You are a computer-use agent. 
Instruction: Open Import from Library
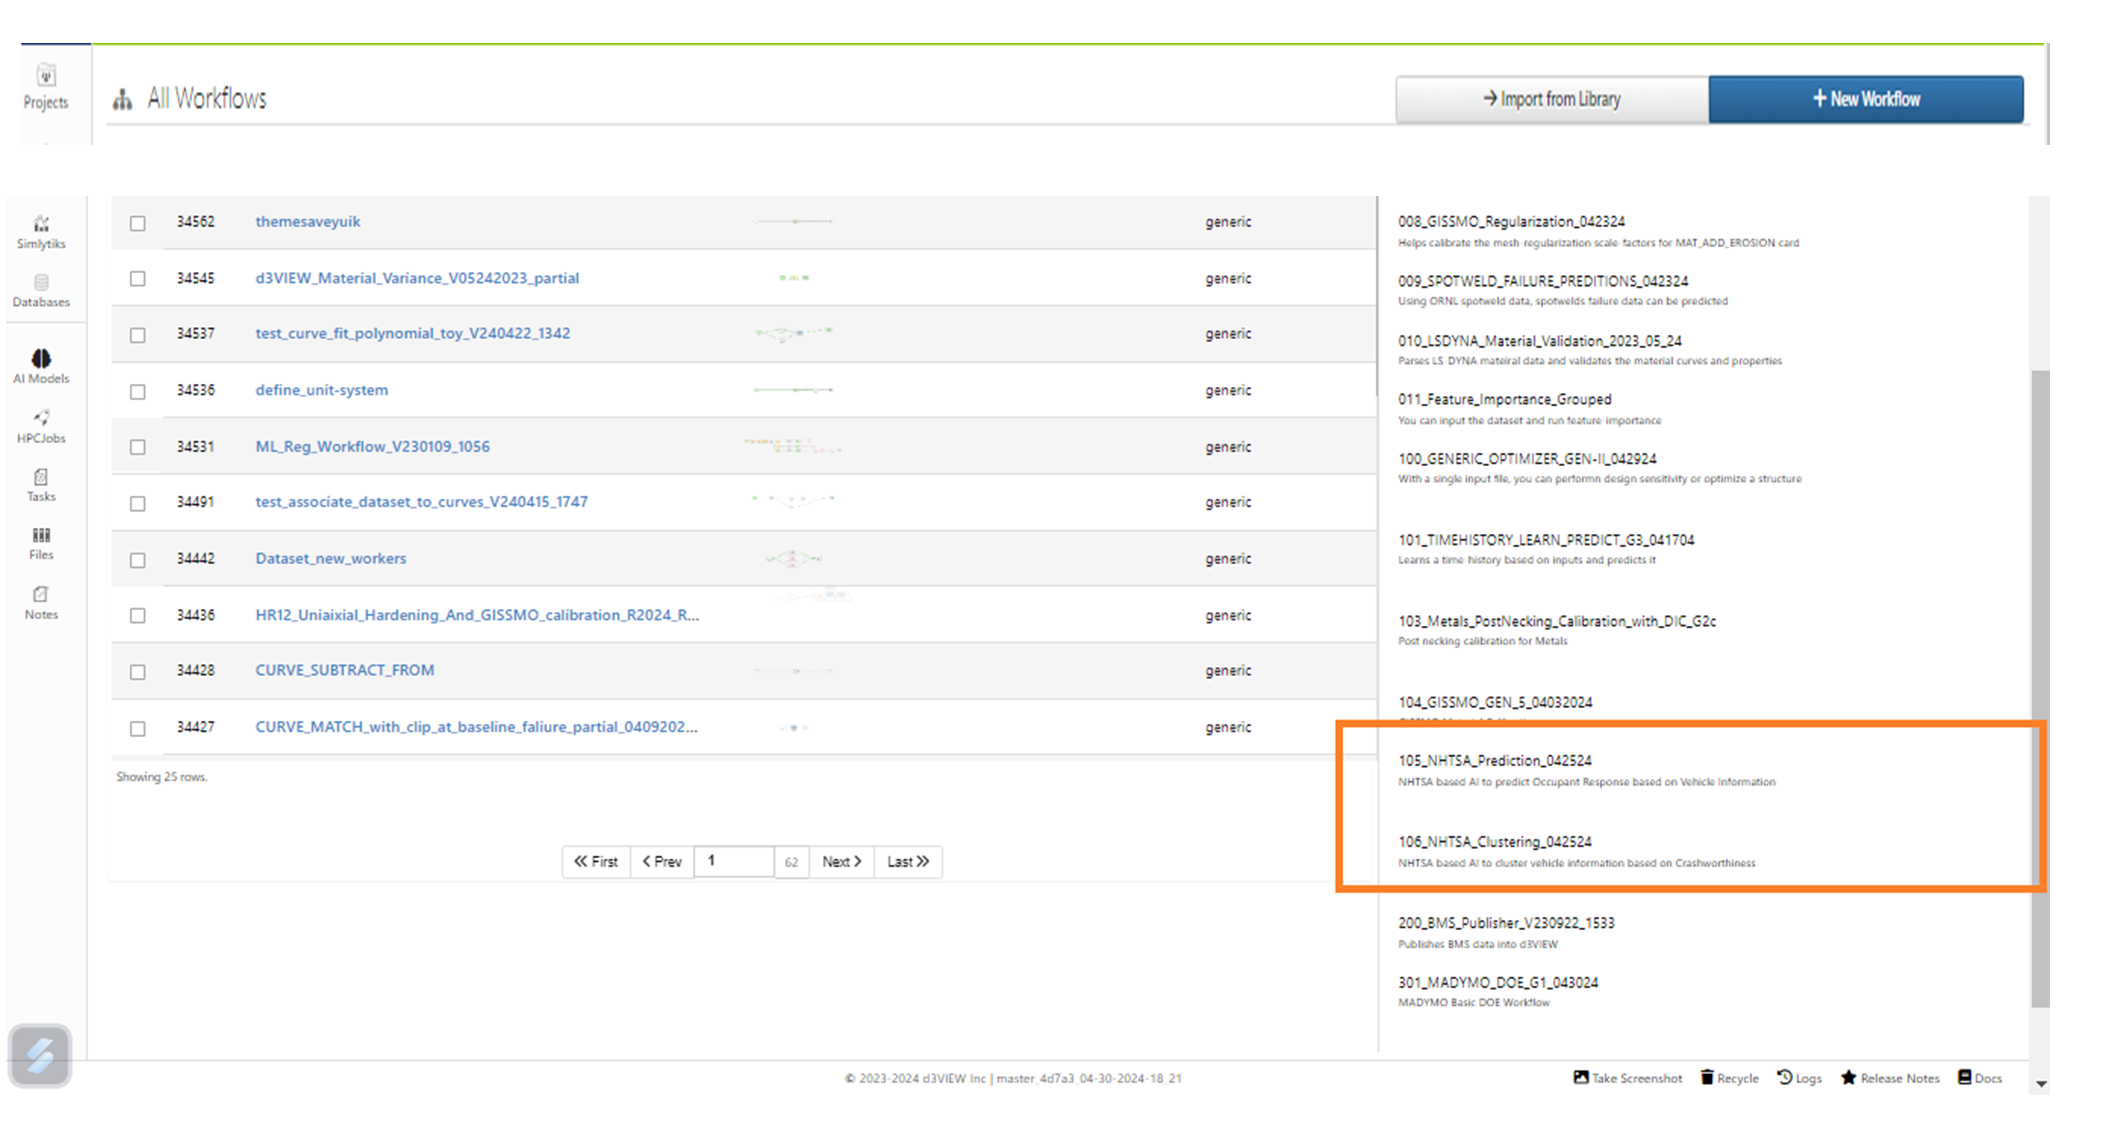pos(1552,99)
